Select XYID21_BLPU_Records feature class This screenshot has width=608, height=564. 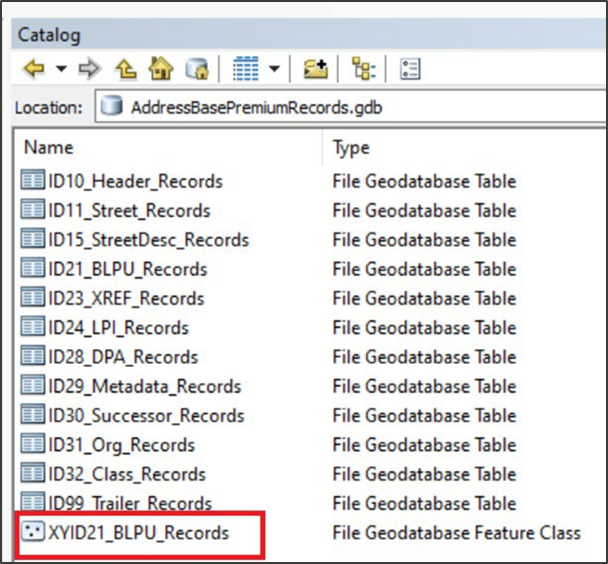coord(138,533)
